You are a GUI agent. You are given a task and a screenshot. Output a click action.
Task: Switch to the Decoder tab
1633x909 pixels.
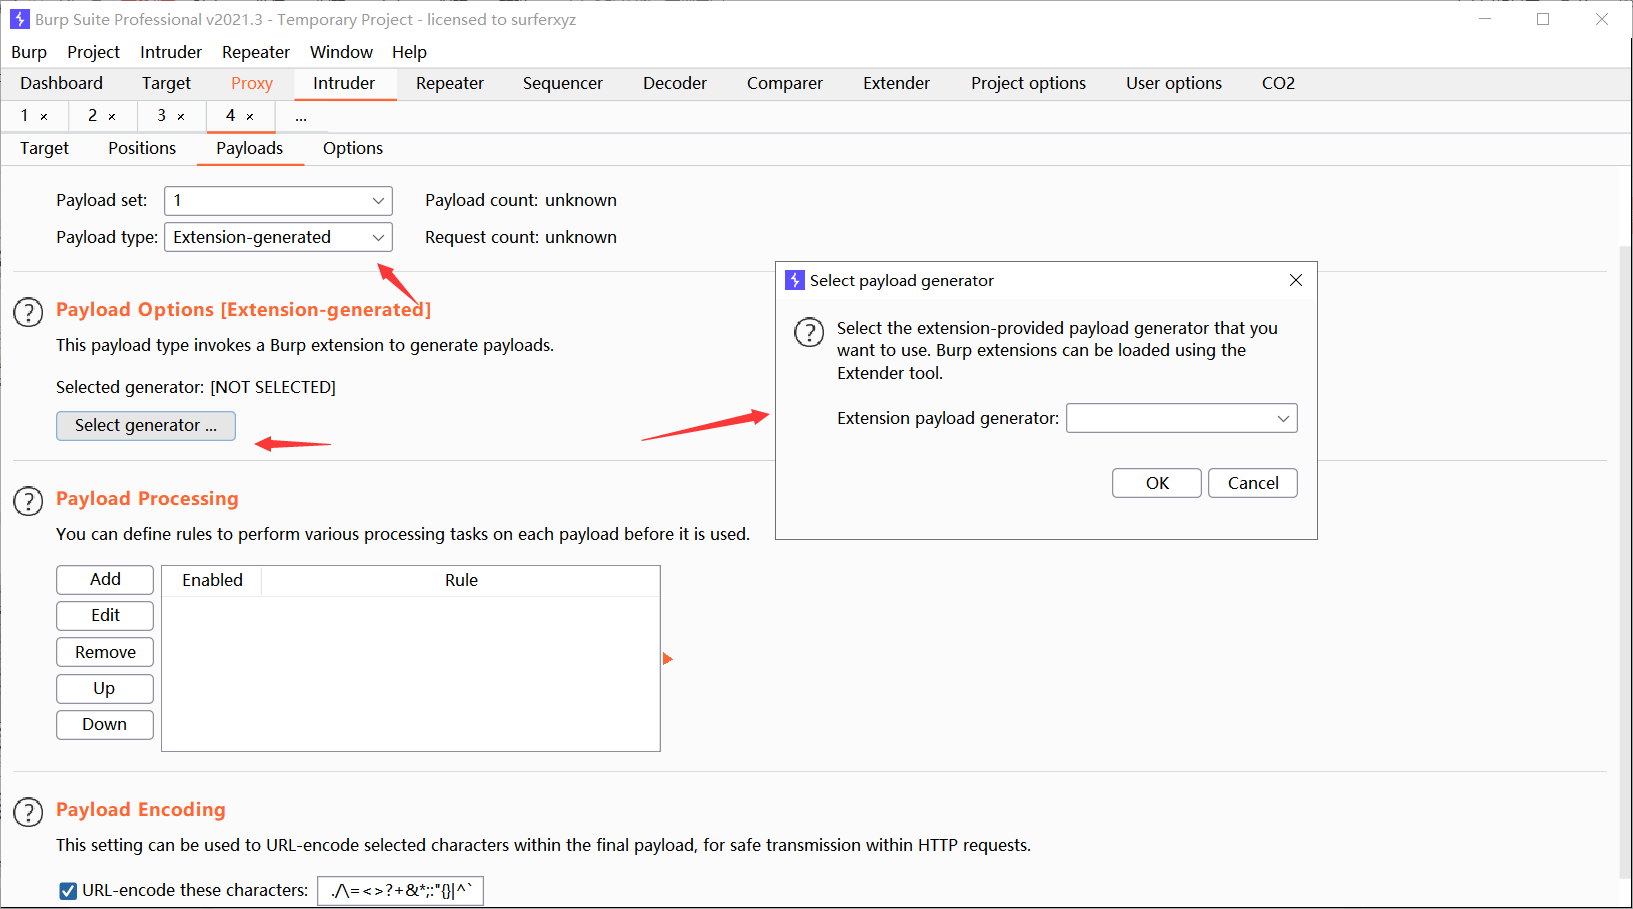[x=675, y=83]
